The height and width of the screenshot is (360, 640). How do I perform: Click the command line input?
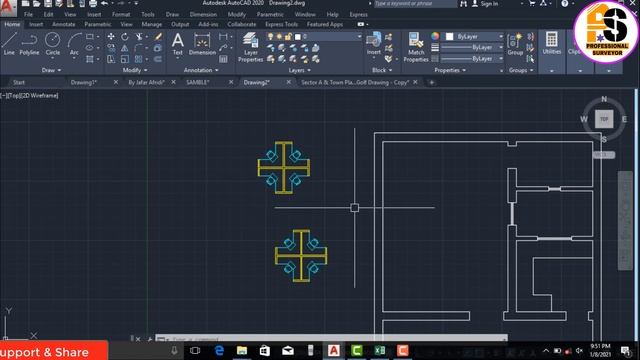click(x=331, y=339)
